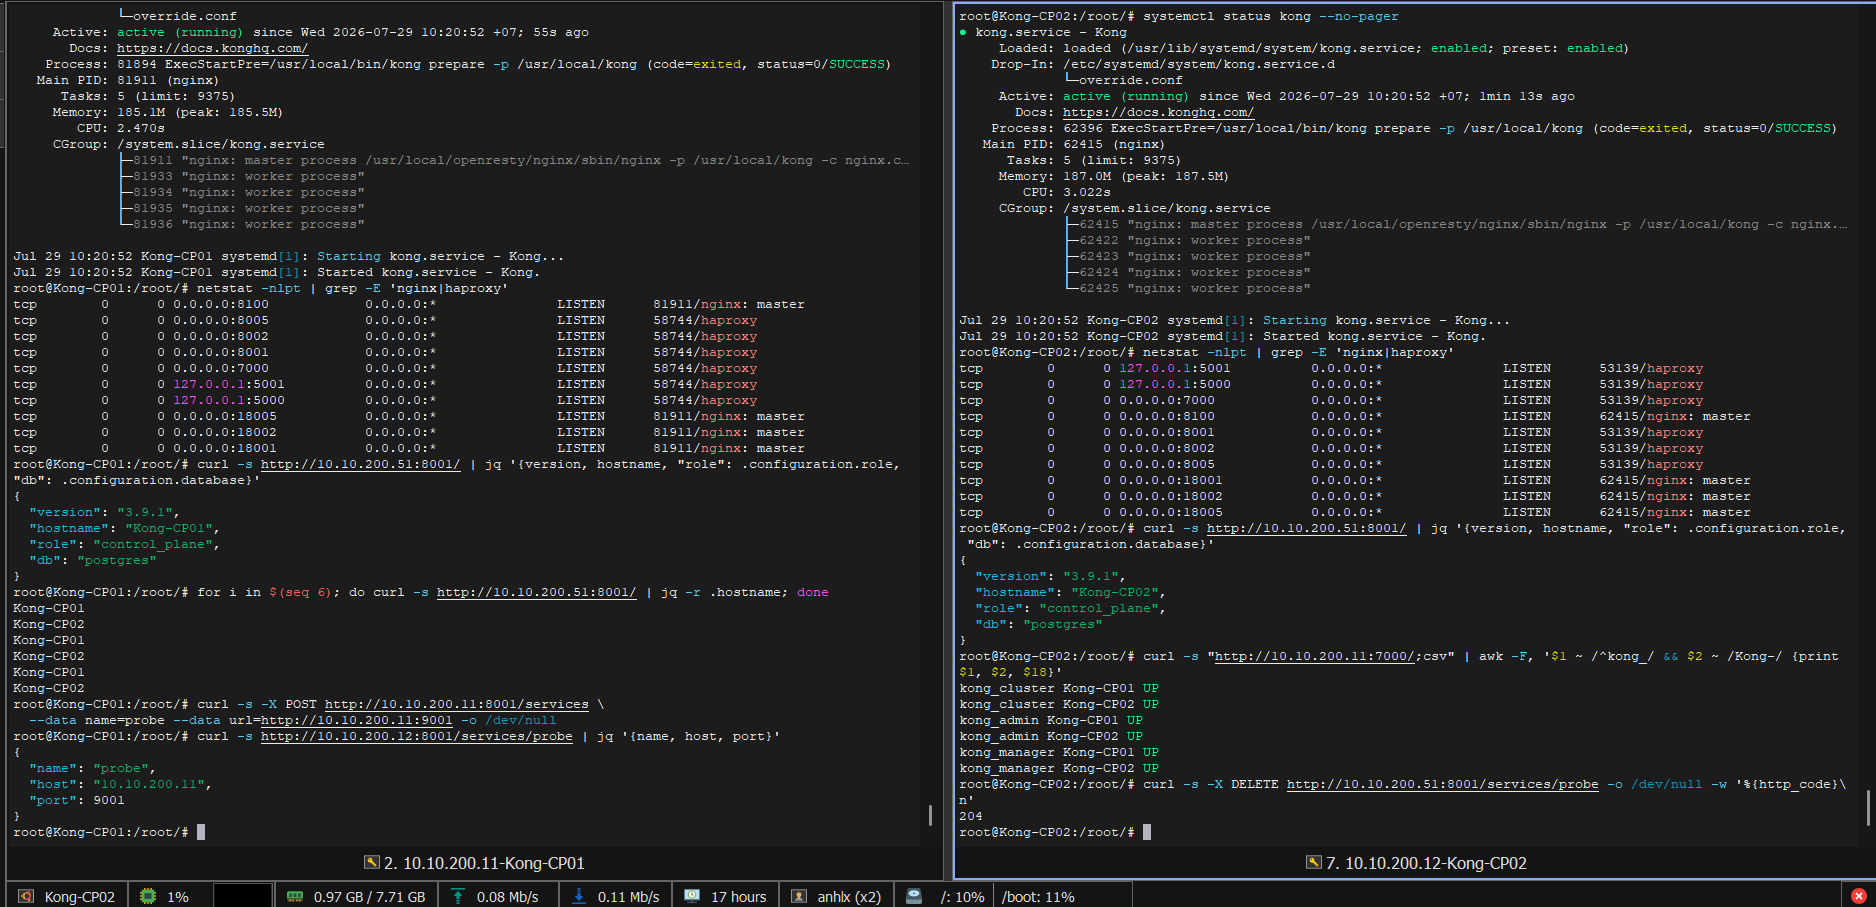Click '81911/nginx: master' on the 0.0.0.0:8100 row

[x=729, y=304]
